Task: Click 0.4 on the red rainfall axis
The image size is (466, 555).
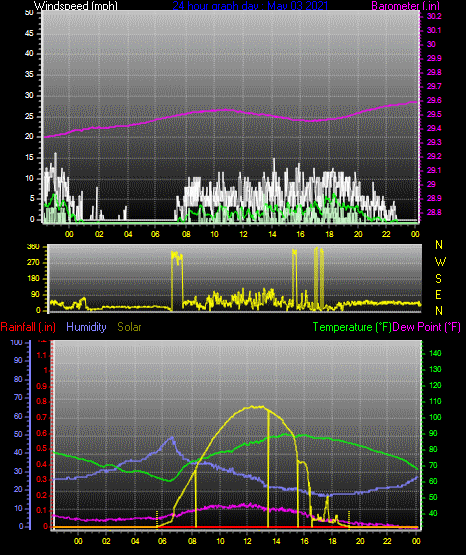Action: pyautogui.click(x=42, y=464)
